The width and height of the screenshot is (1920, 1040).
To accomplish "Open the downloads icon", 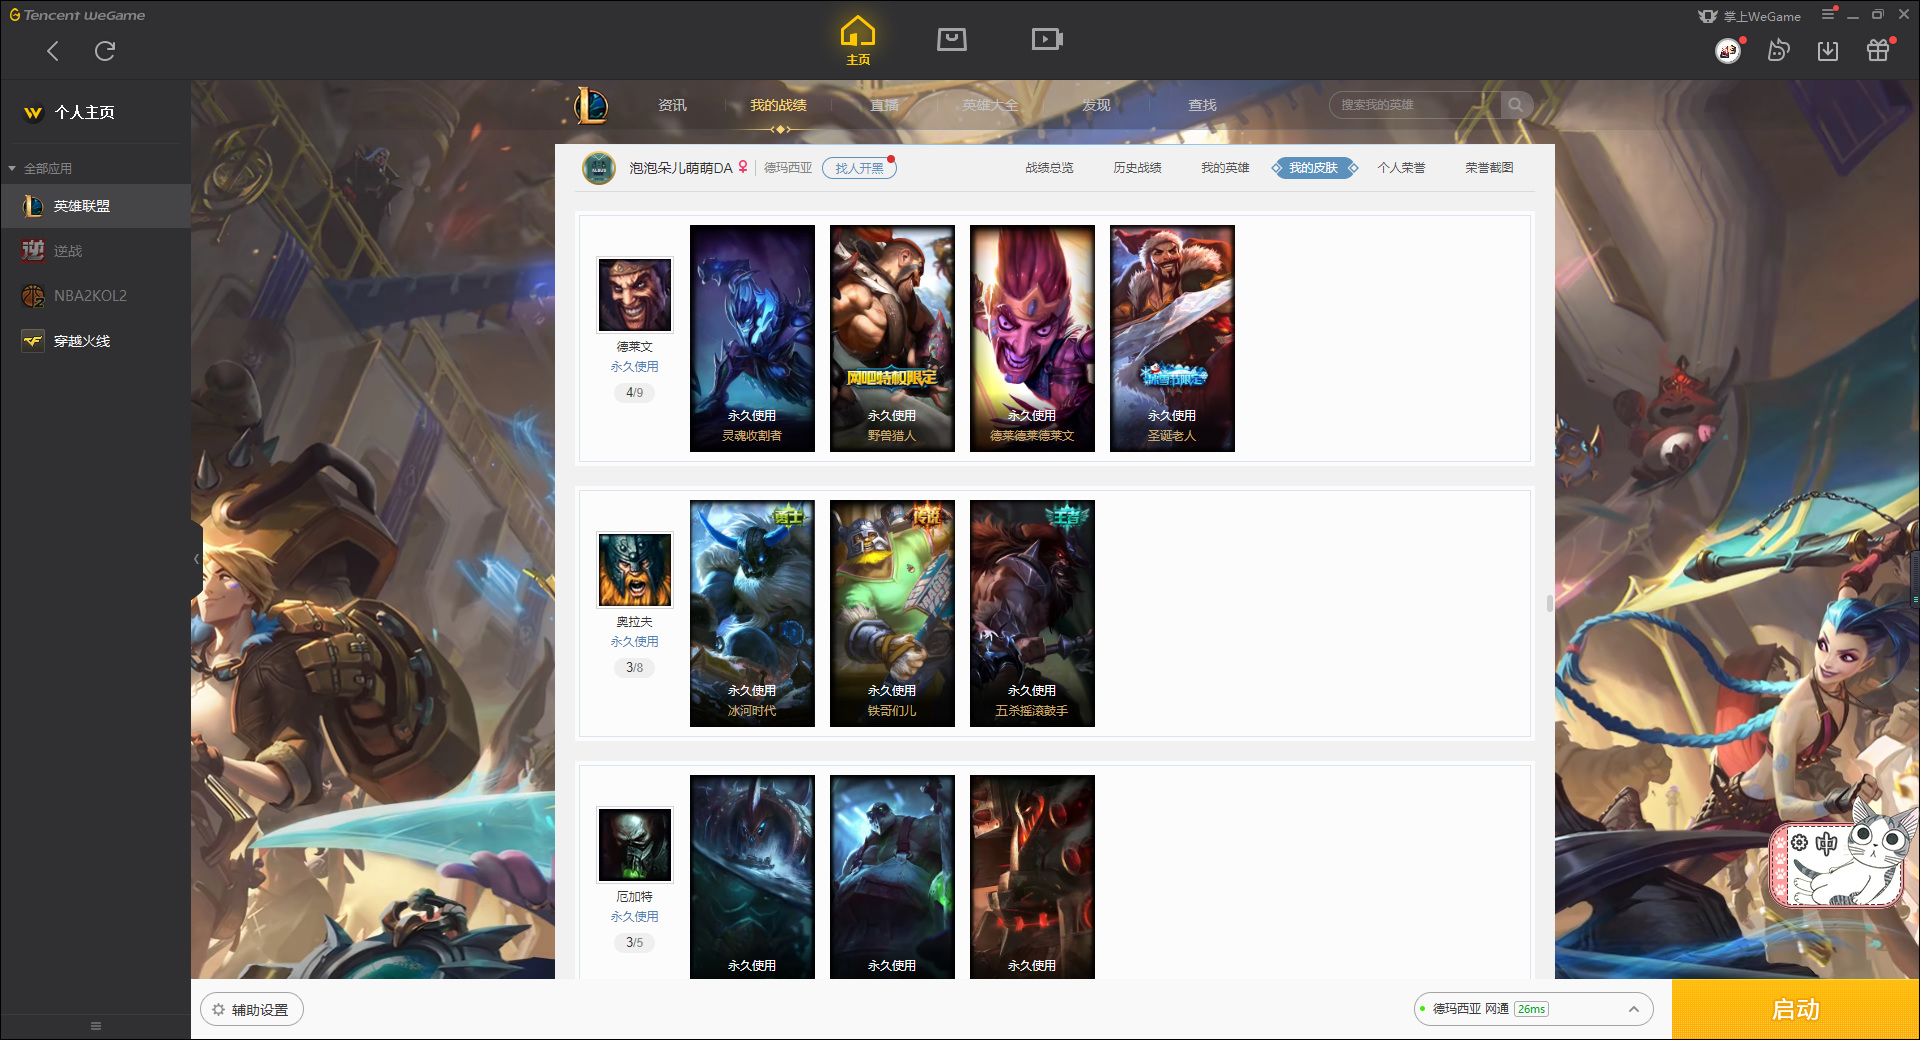I will [1828, 50].
